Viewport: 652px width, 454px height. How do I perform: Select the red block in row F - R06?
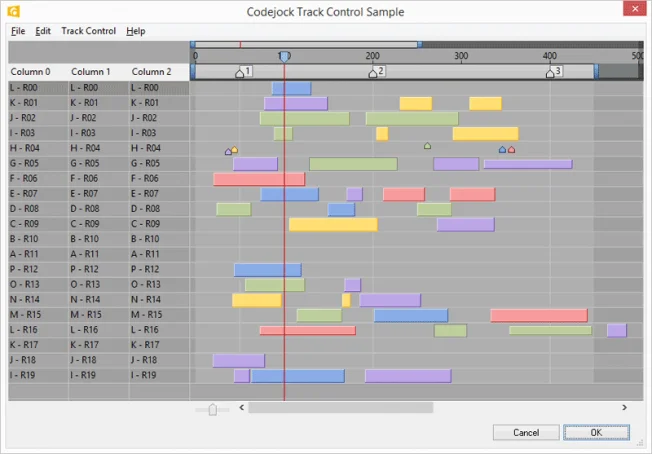tap(258, 179)
